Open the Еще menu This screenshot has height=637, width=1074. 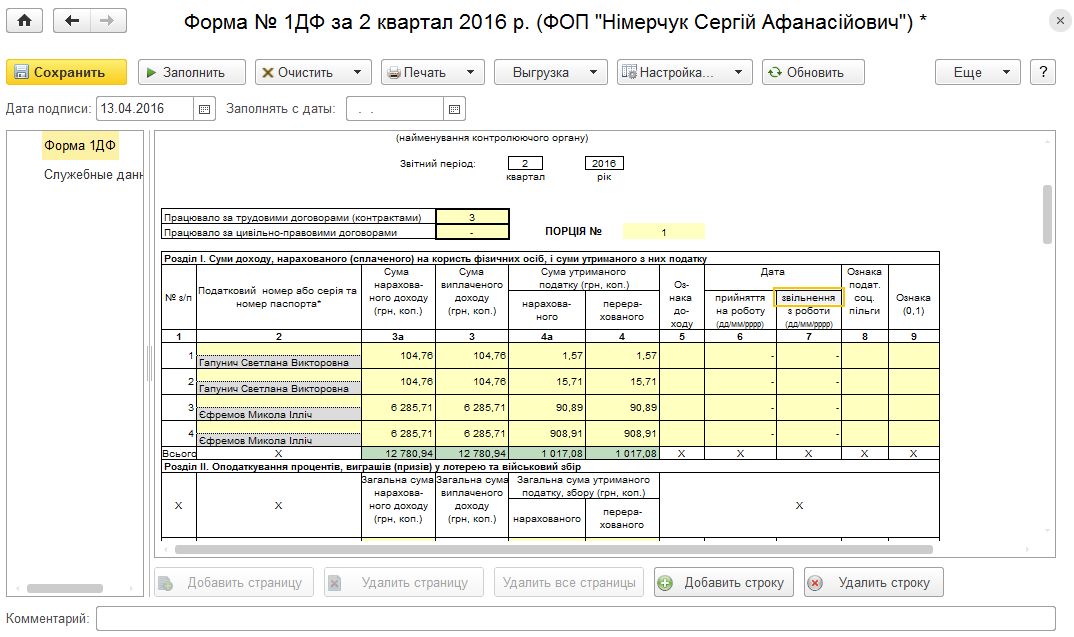click(x=977, y=72)
